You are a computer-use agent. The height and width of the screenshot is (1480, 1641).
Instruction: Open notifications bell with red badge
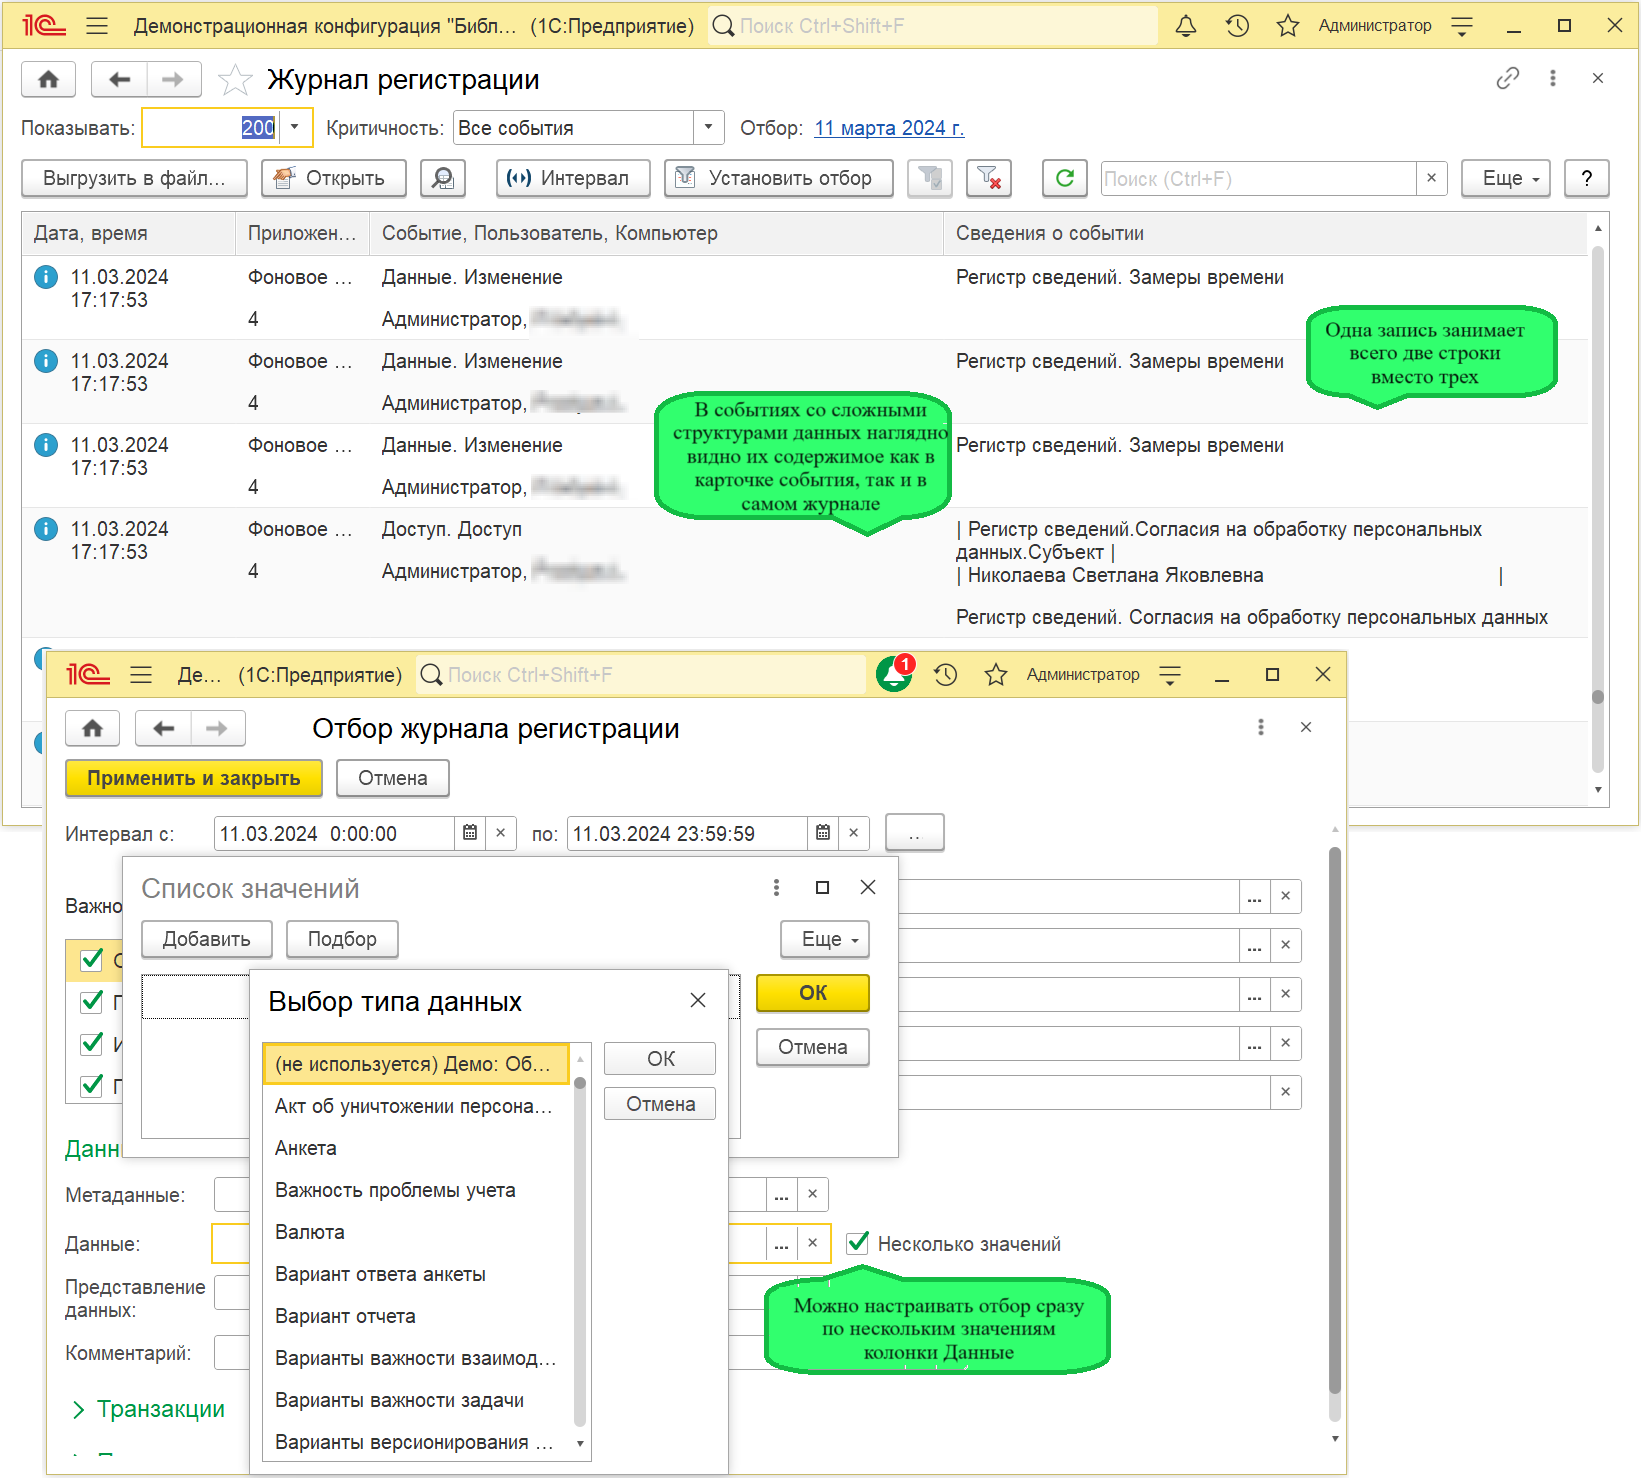pos(894,675)
